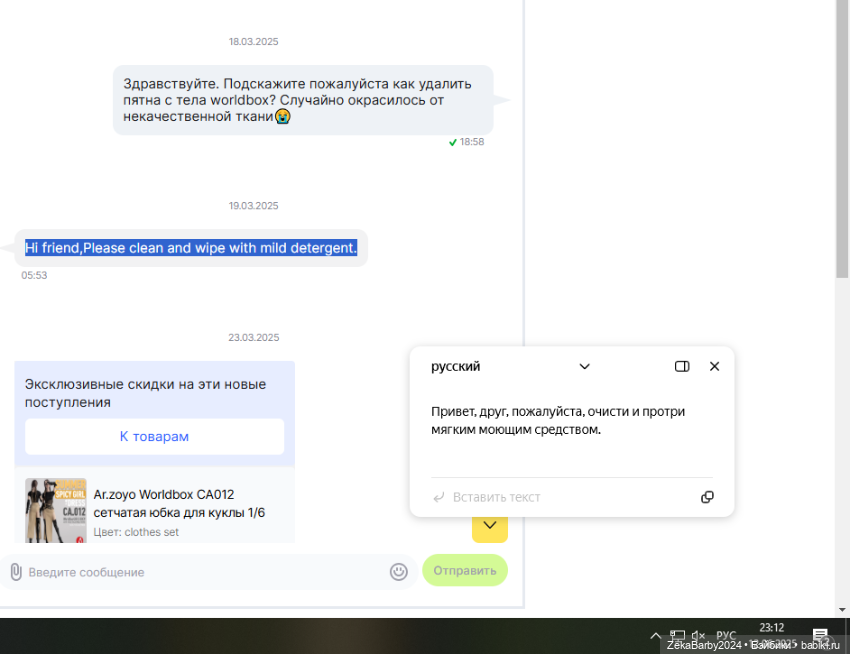This screenshot has height=654, width=850.
Task: Switch the РУС keyboard language indicator
Action: (x=726, y=635)
